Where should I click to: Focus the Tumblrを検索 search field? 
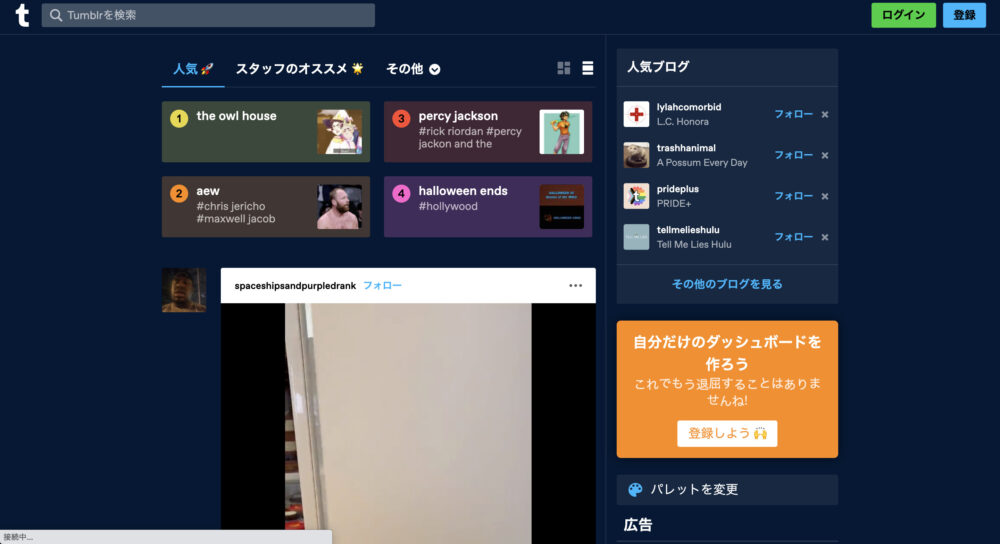(x=208, y=15)
